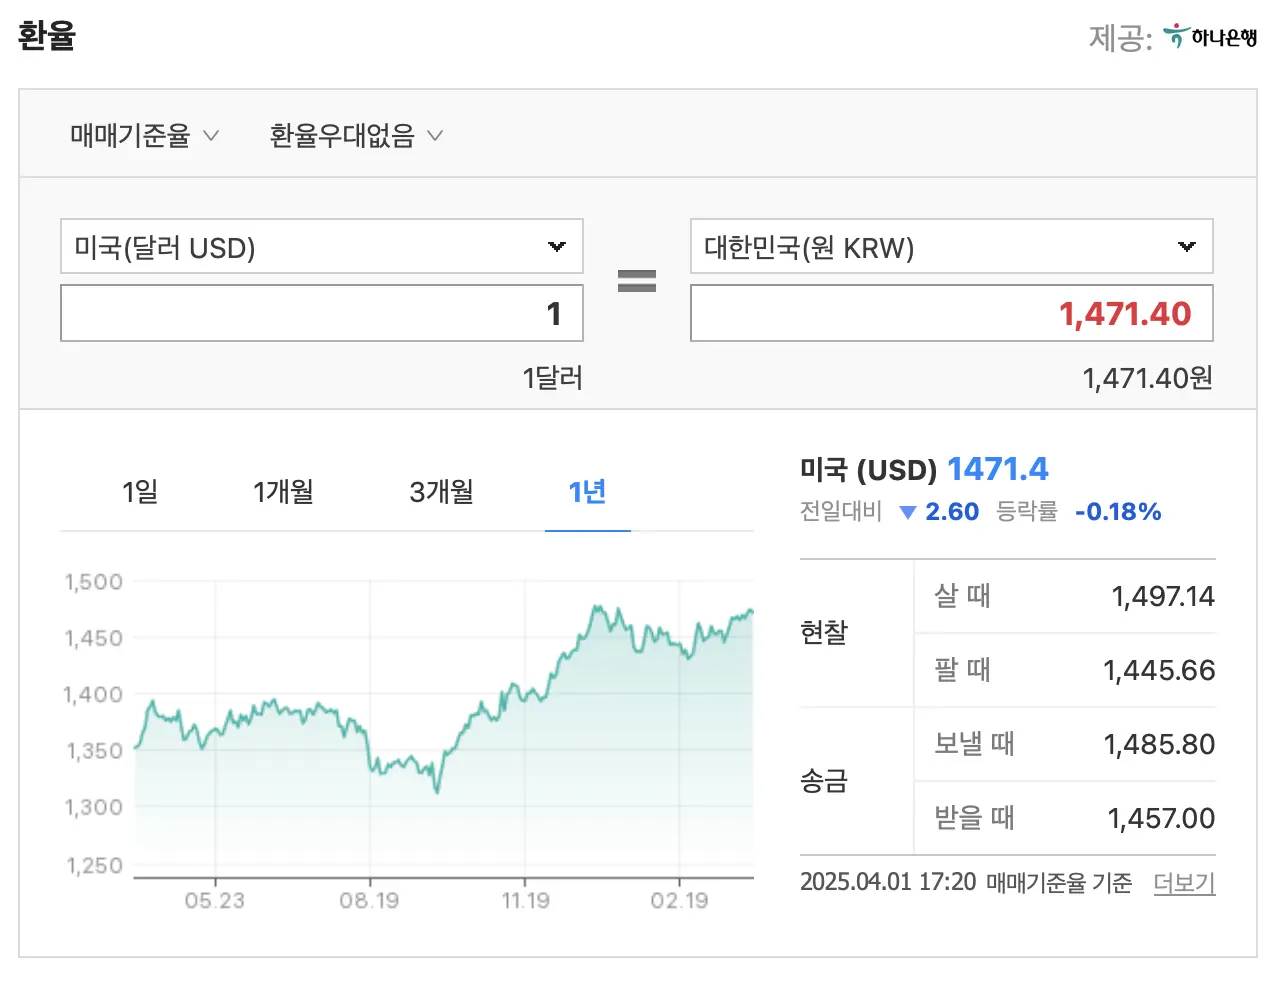Click the 매매기준율 dropdown chevron

point(211,135)
